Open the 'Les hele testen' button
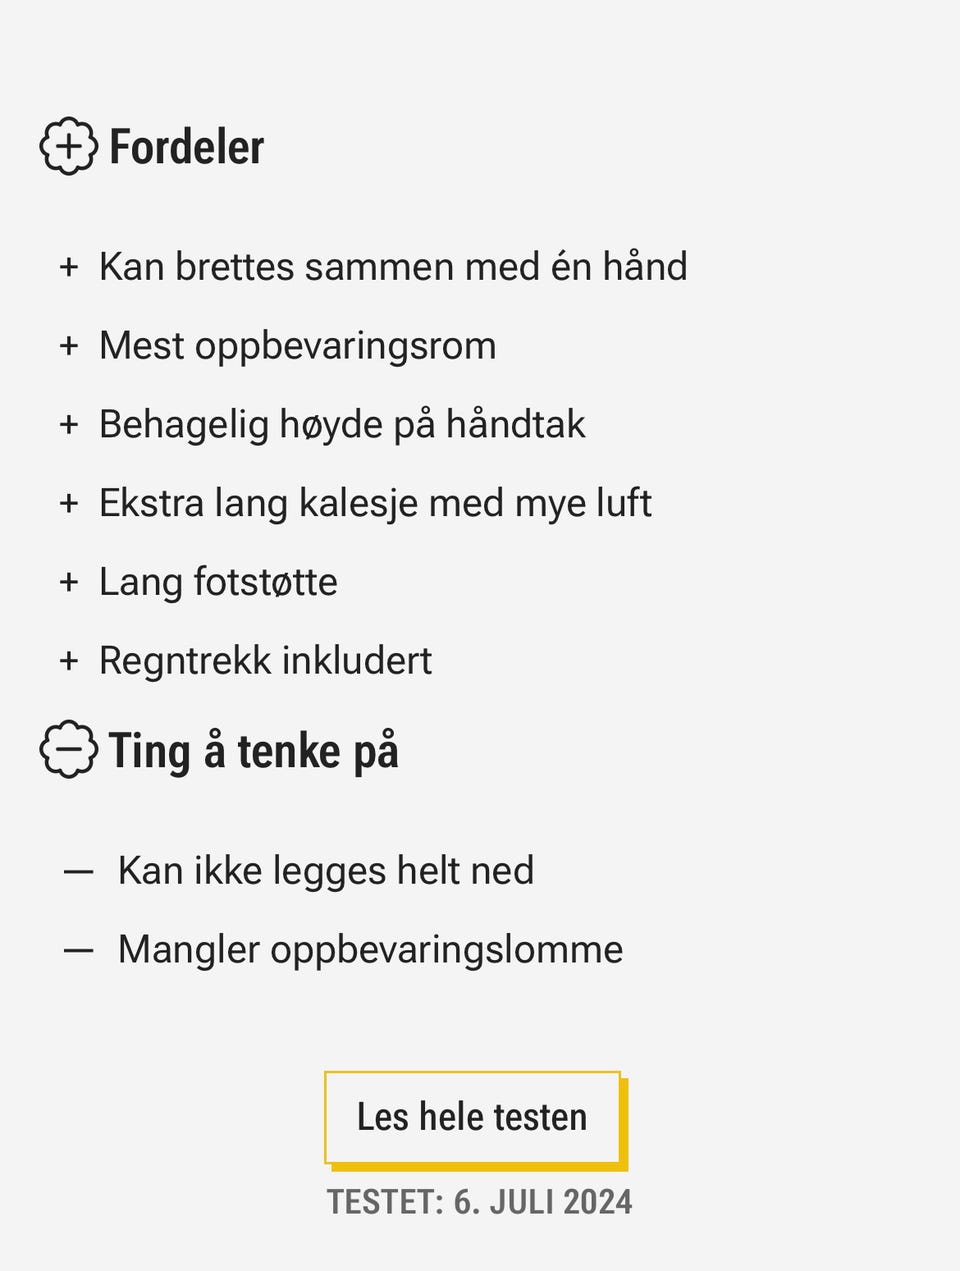This screenshot has height=1271, width=960. (472, 1117)
